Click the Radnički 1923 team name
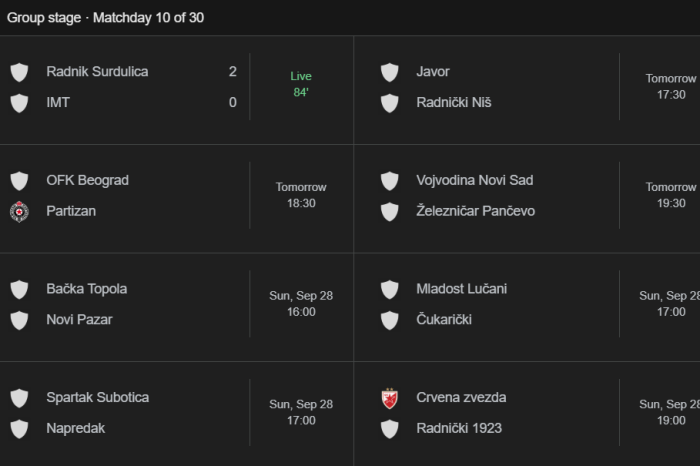700x466 pixels. [459, 428]
